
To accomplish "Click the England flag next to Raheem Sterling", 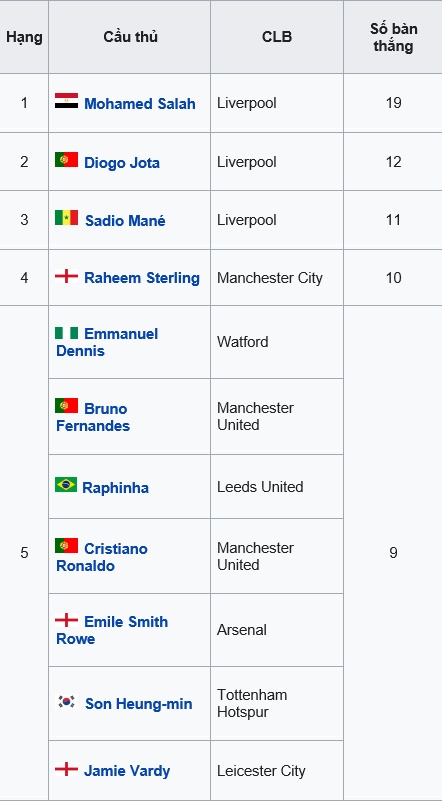I will pyautogui.click(x=67, y=277).
